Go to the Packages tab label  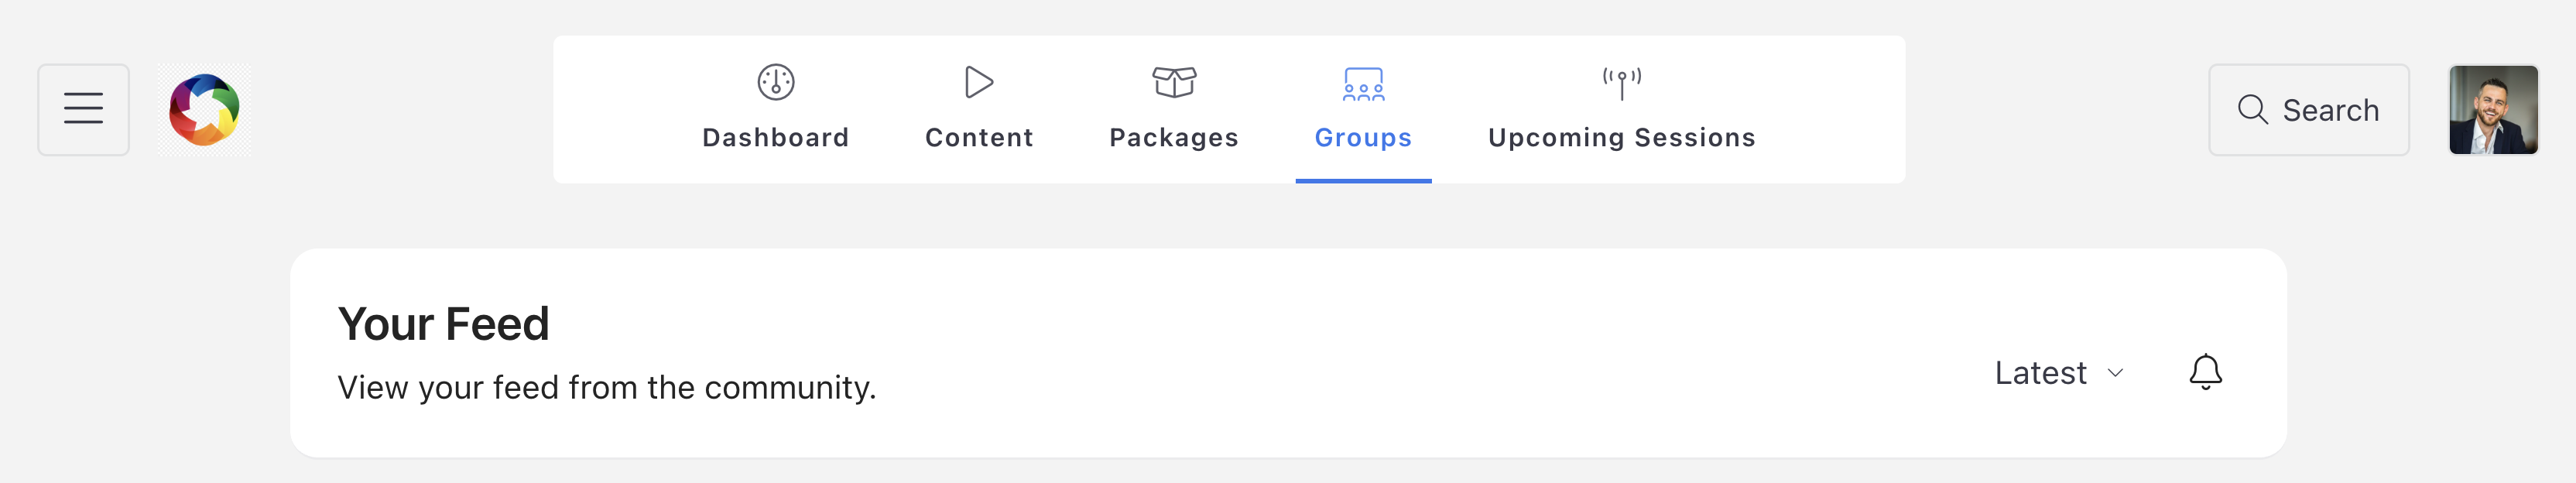(x=1174, y=137)
